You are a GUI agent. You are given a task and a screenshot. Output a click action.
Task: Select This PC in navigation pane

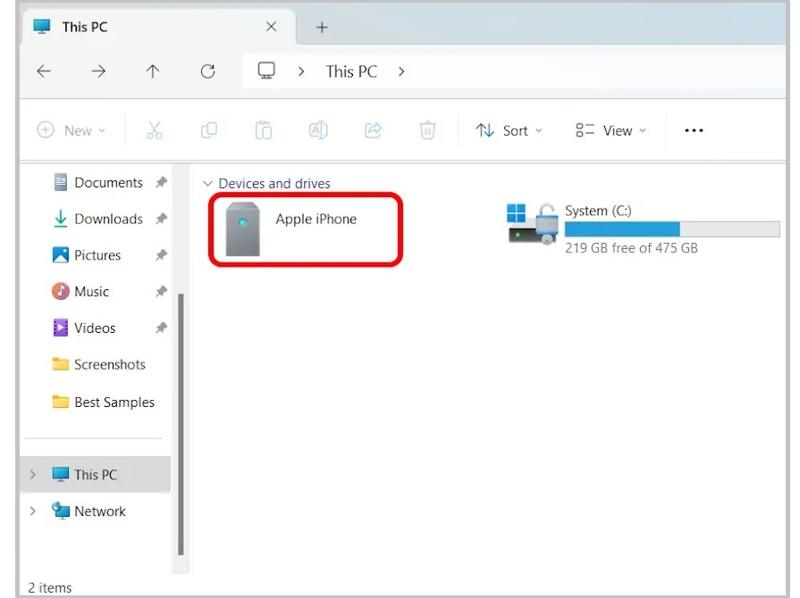pos(96,475)
